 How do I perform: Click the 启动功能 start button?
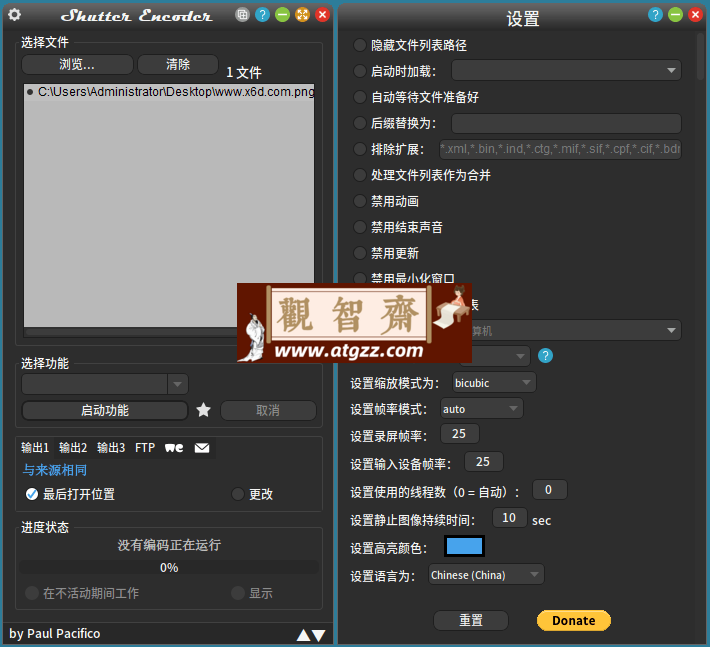pos(105,410)
